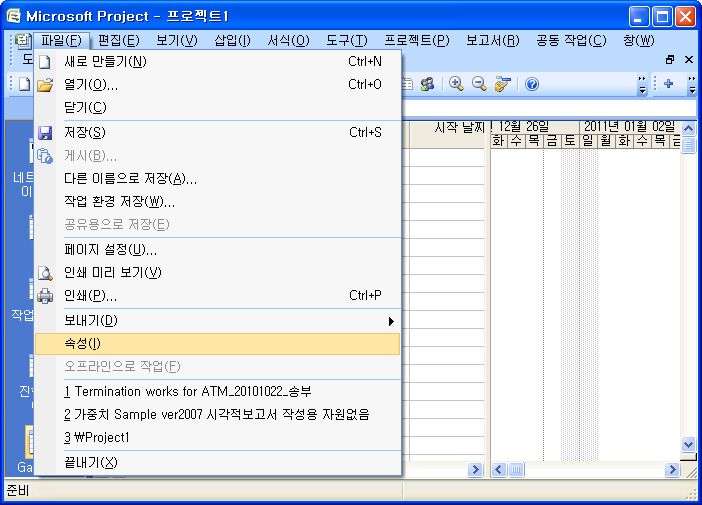Select 닫기(C) menu entry
Viewport: 702px width, 505px height.
[218, 107]
